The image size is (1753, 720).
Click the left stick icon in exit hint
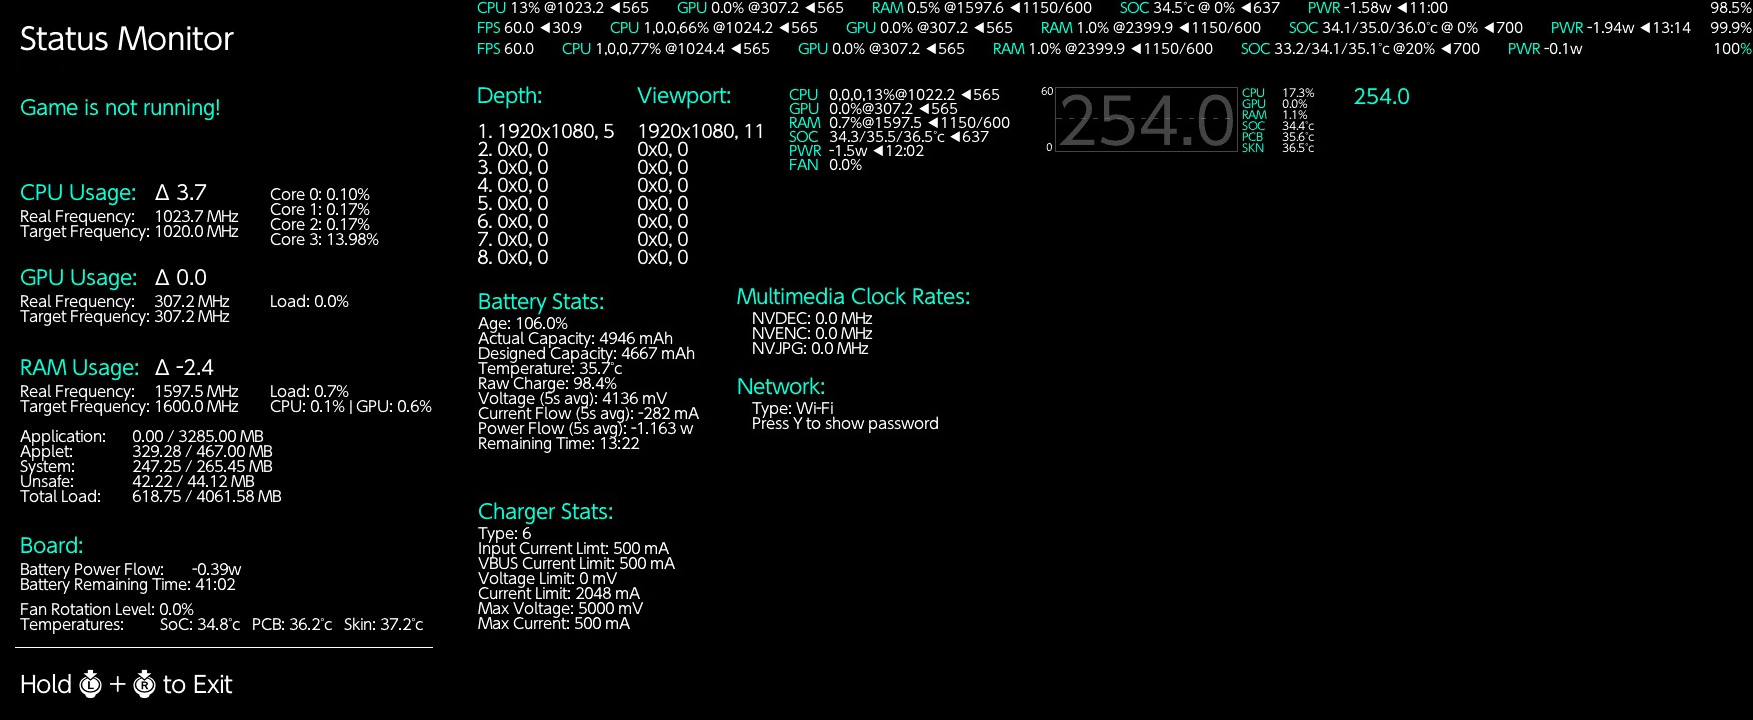coord(91,684)
